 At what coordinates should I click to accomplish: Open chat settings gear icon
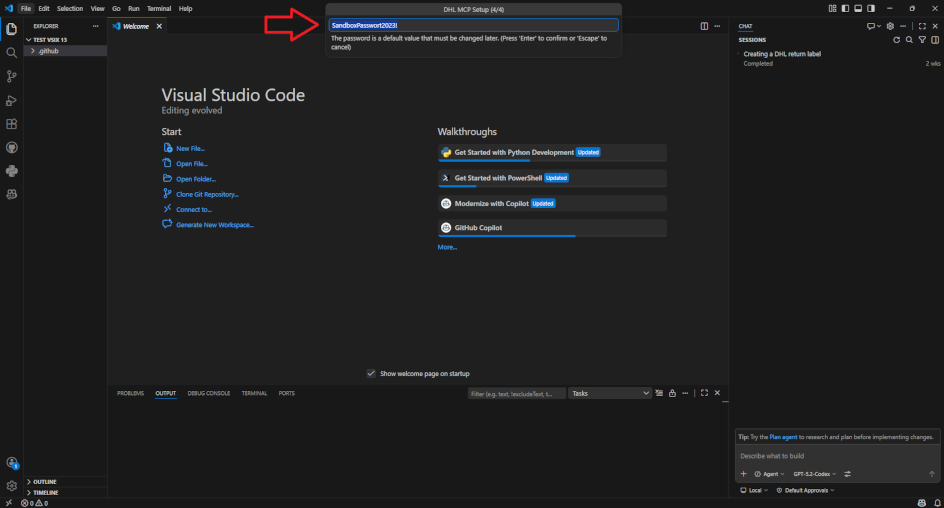(x=890, y=26)
